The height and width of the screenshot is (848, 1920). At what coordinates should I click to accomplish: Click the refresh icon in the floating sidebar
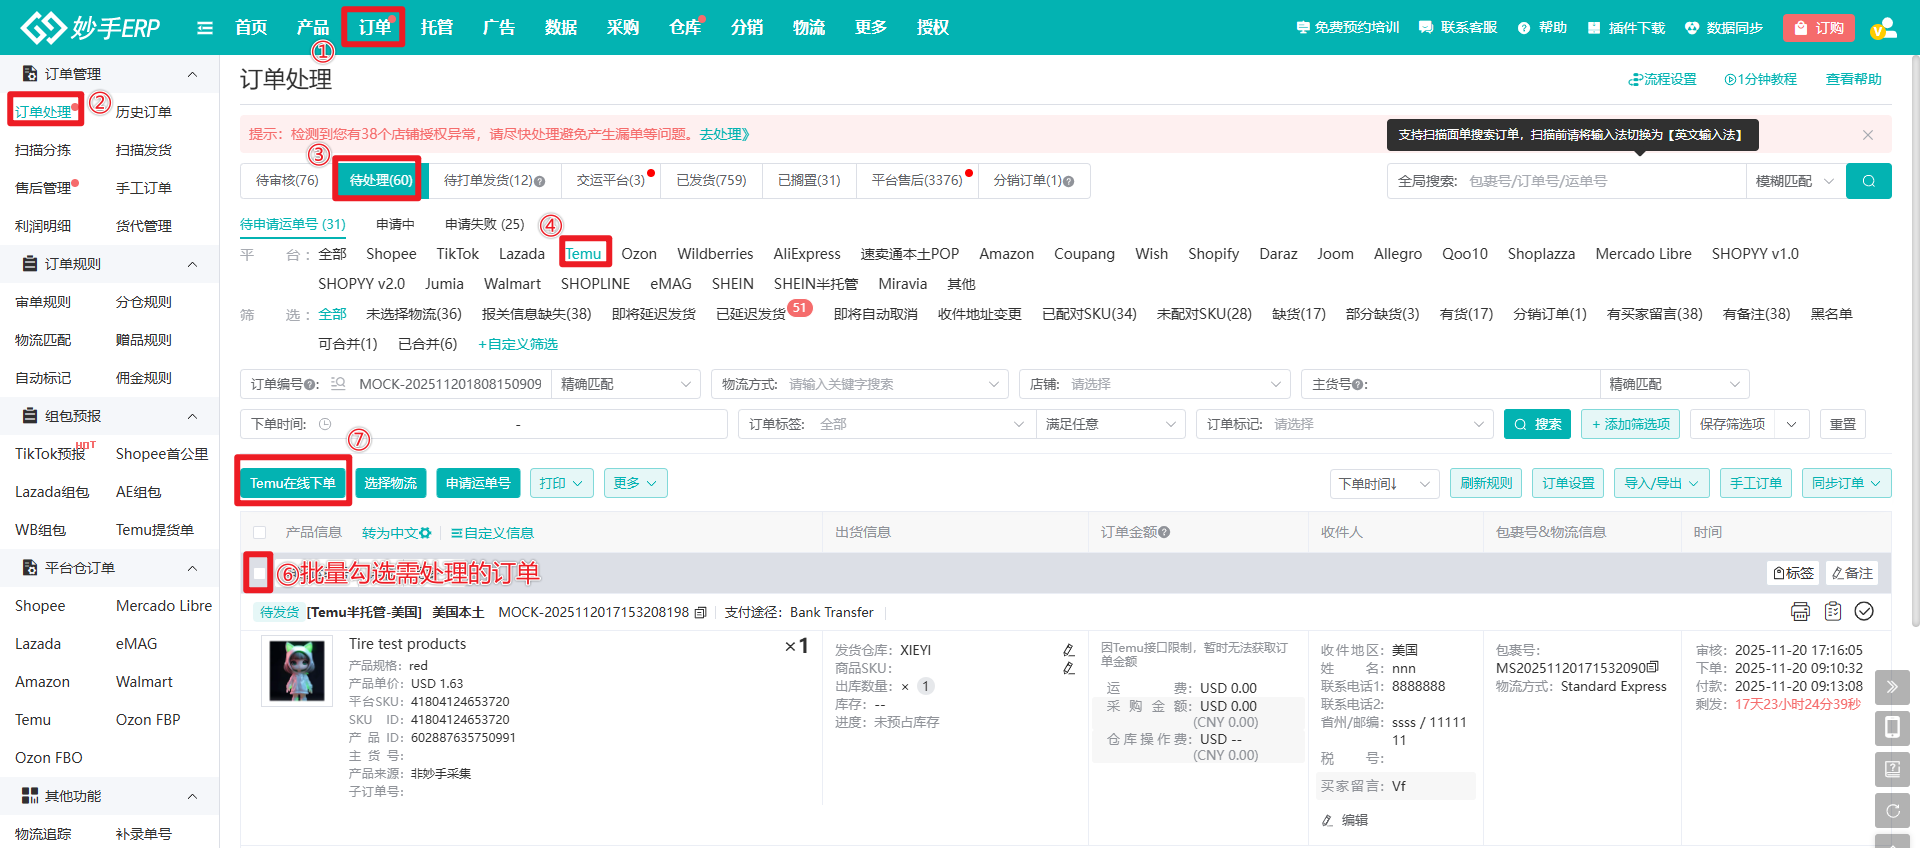click(x=1892, y=810)
